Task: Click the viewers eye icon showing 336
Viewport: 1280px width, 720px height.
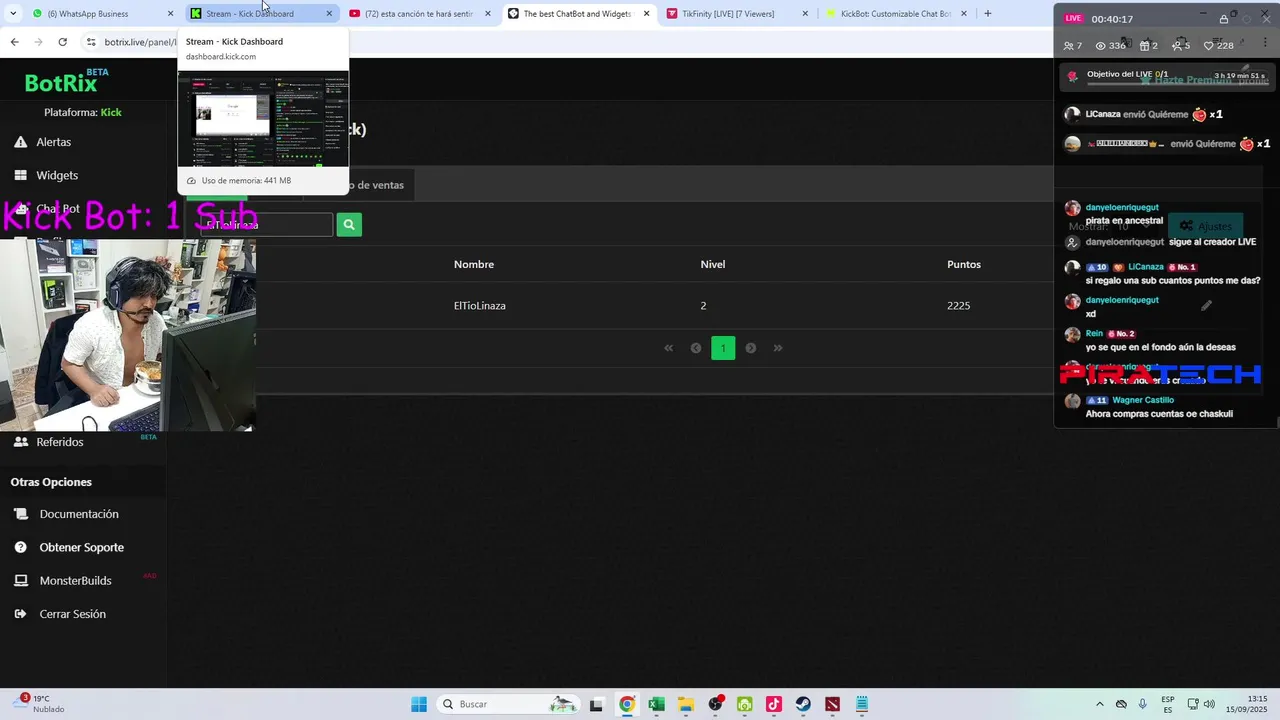Action: 1101,46
